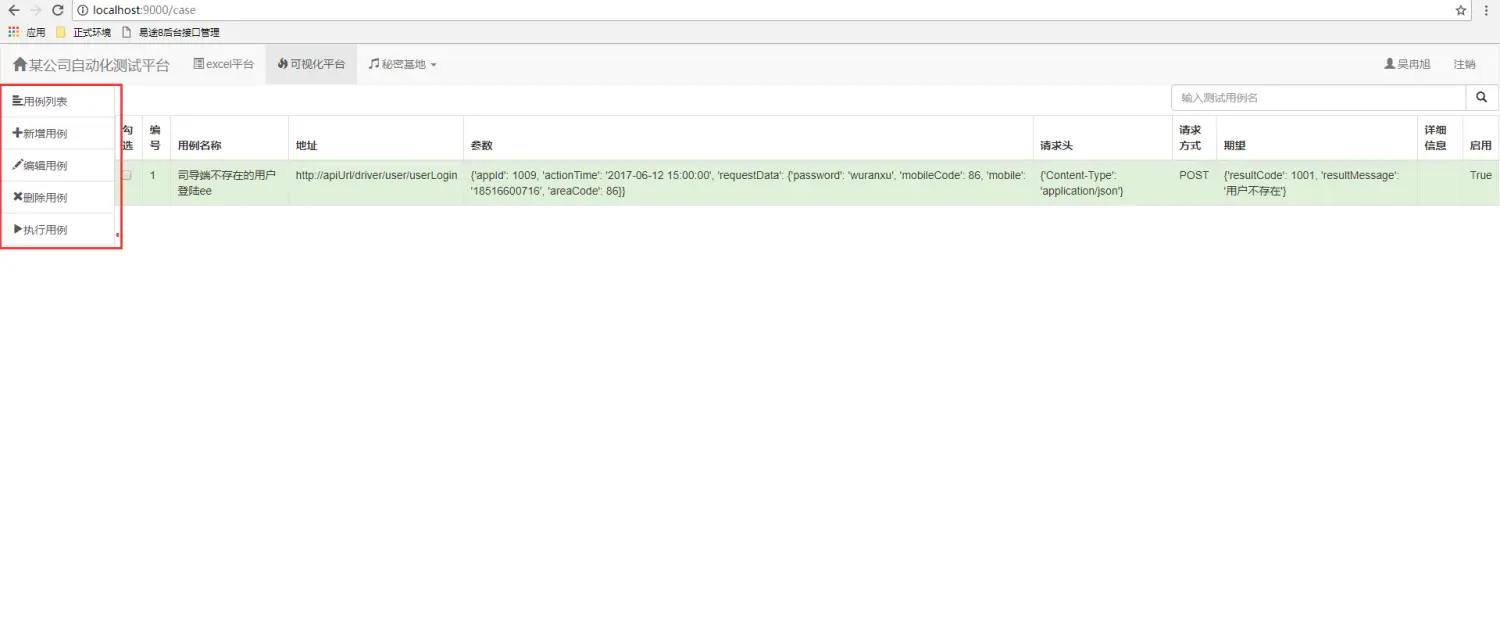Open the Chrome three-dot menu
The height and width of the screenshot is (627, 1500).
1486,10
